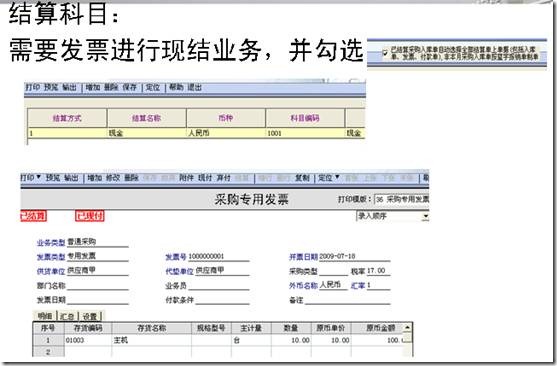Expand the 录入顺序 dropdown

click(426, 216)
